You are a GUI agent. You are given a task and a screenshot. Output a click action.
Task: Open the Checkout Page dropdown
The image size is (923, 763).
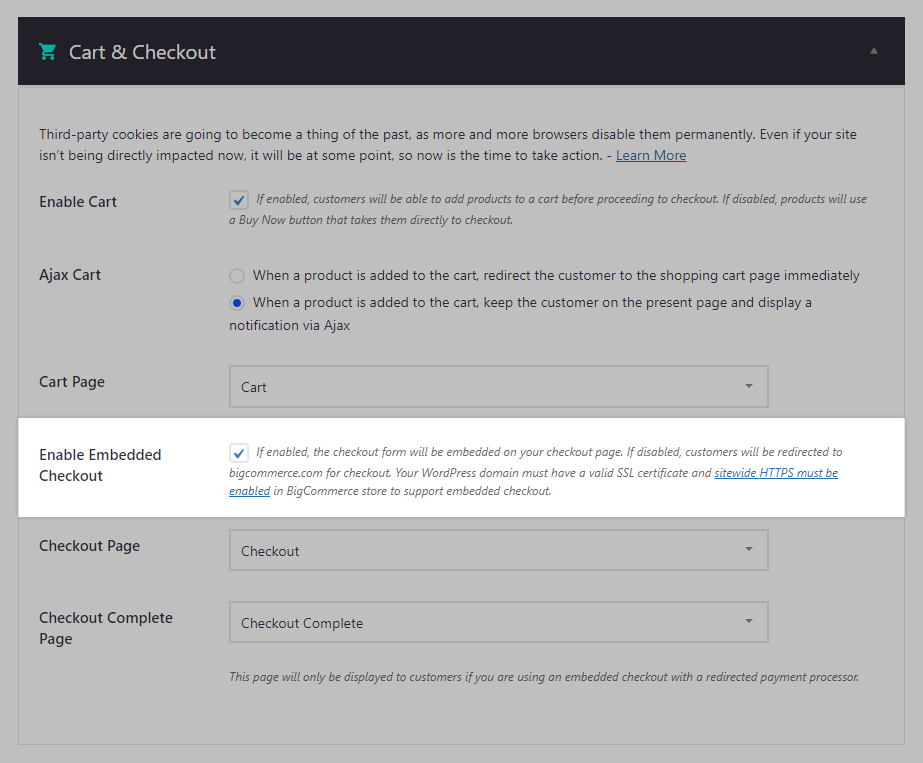click(499, 550)
